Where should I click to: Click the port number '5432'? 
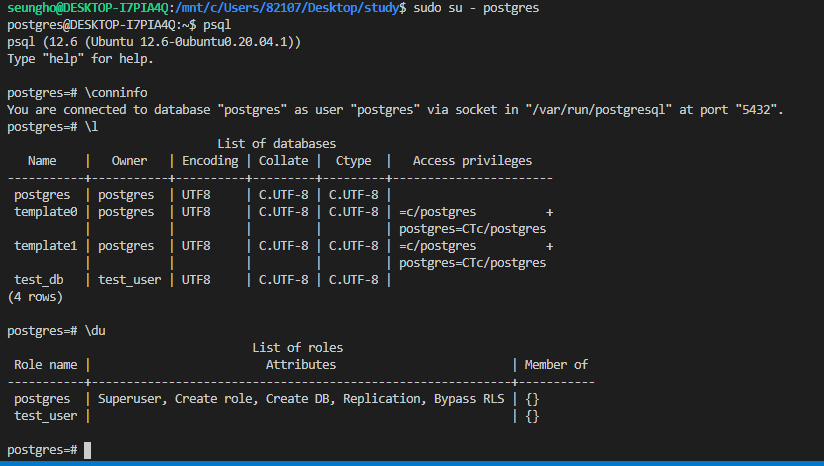coord(756,109)
